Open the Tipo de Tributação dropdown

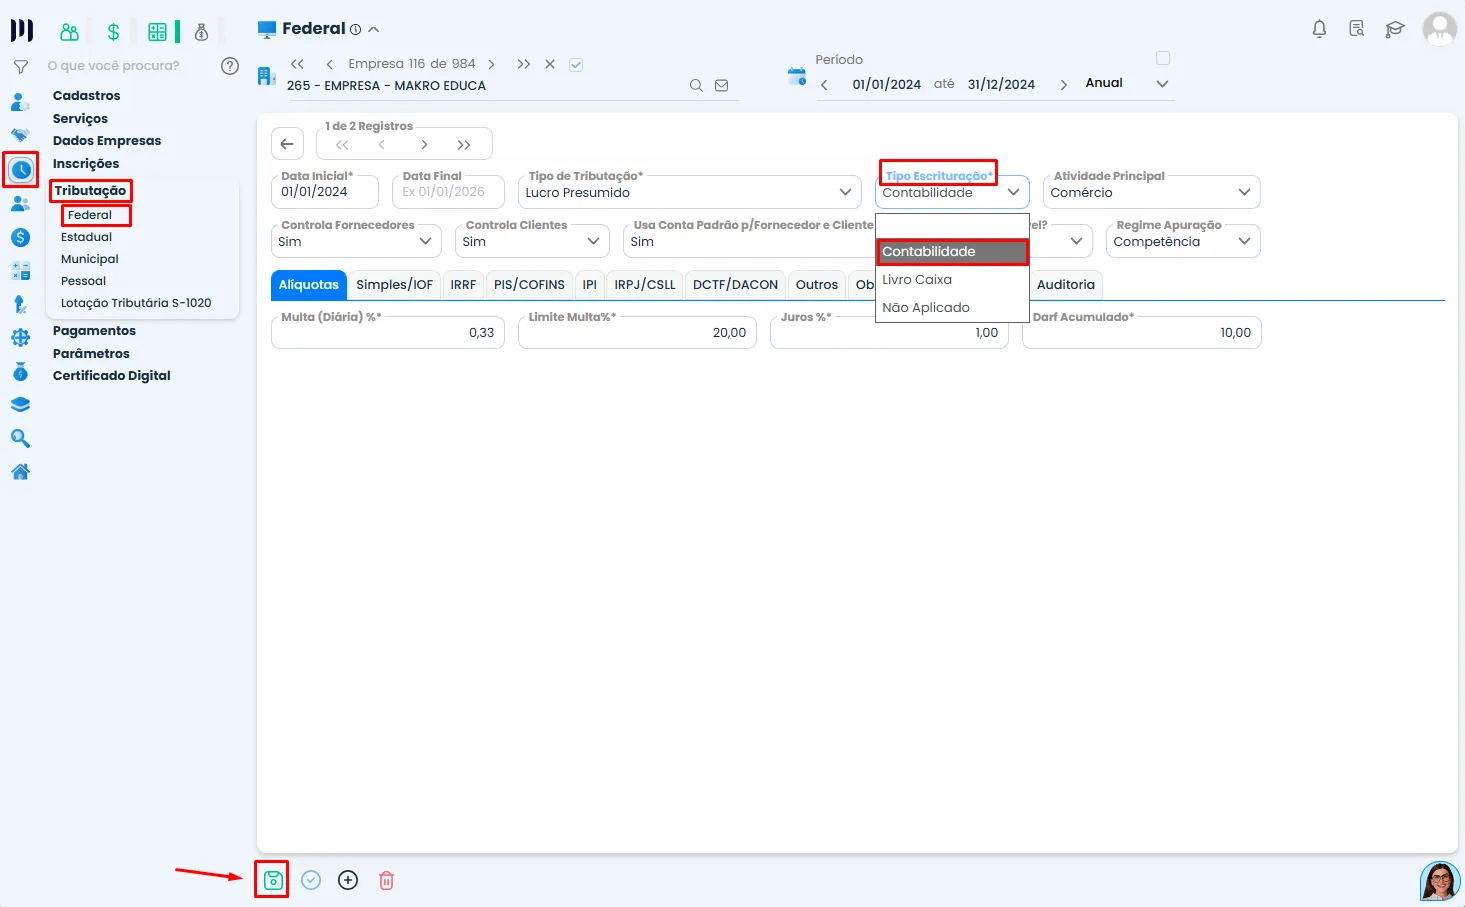(x=690, y=192)
